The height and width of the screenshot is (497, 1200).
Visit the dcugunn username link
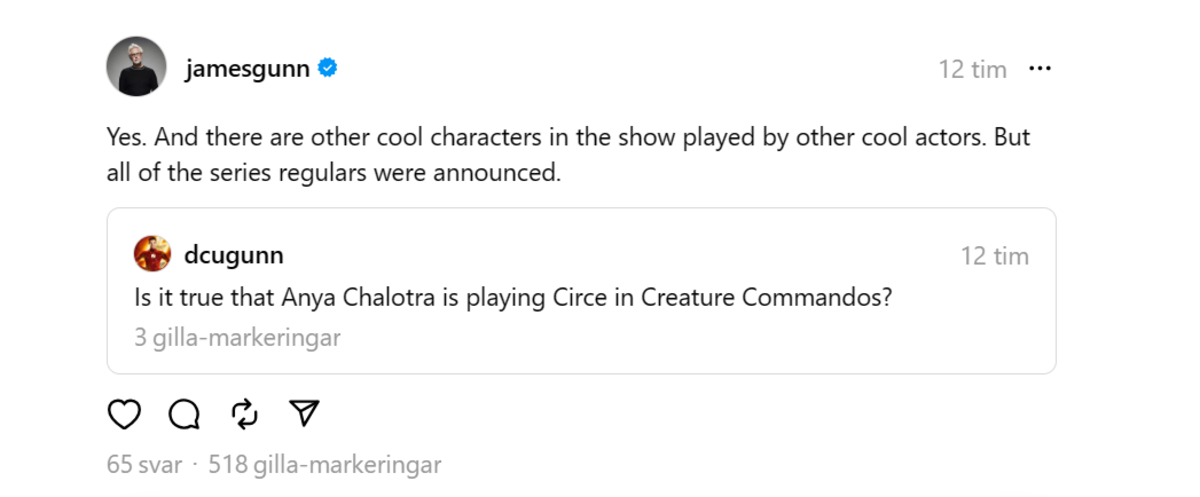pos(233,255)
